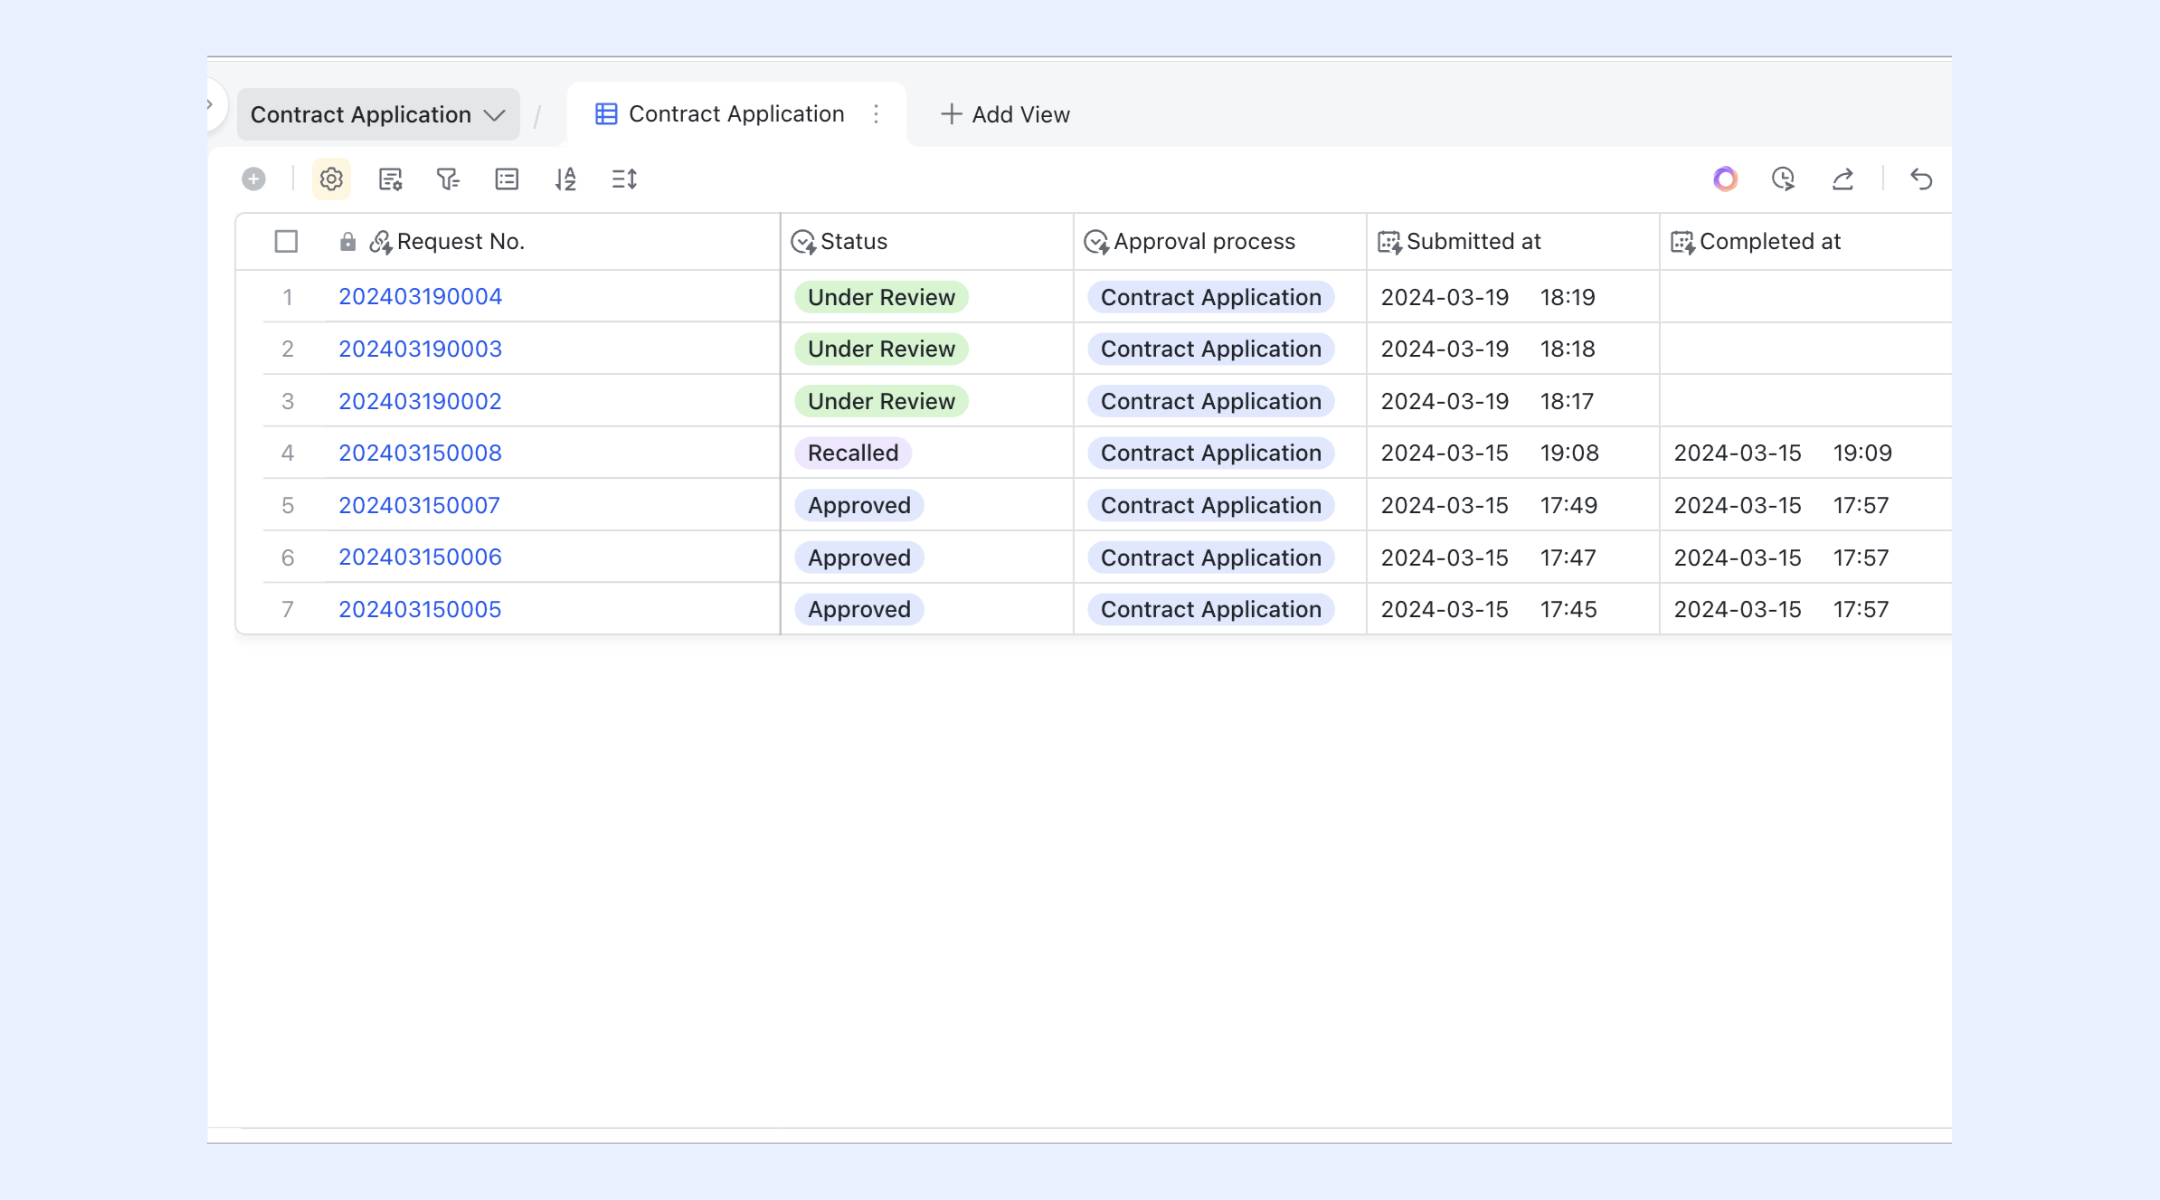The height and width of the screenshot is (1200, 2160).
Task: Open the field configuration icon
Action: (390, 179)
